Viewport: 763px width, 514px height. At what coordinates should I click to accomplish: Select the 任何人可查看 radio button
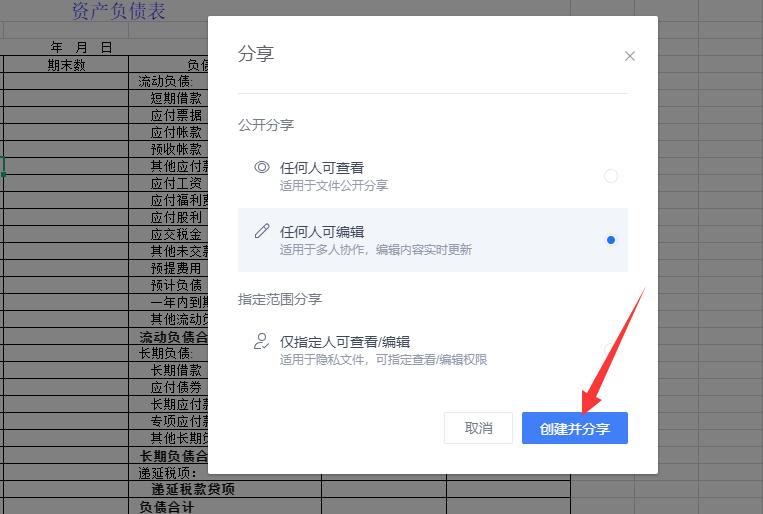coord(611,176)
